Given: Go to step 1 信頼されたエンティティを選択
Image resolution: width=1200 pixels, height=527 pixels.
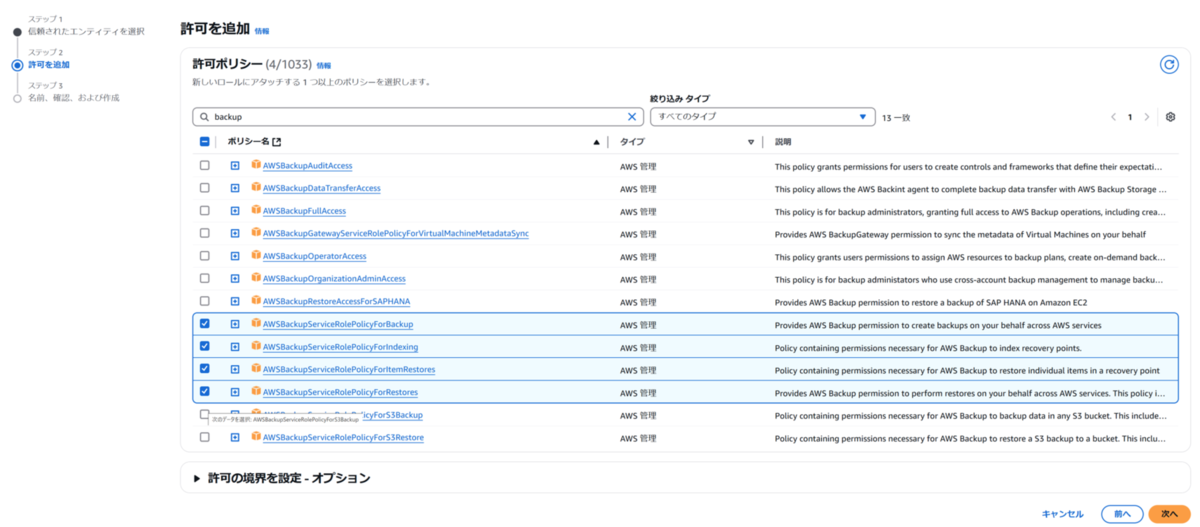Looking at the screenshot, I should click(86, 31).
